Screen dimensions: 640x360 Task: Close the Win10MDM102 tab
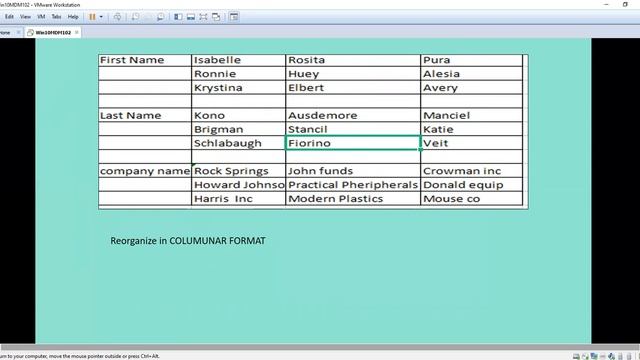76,32
